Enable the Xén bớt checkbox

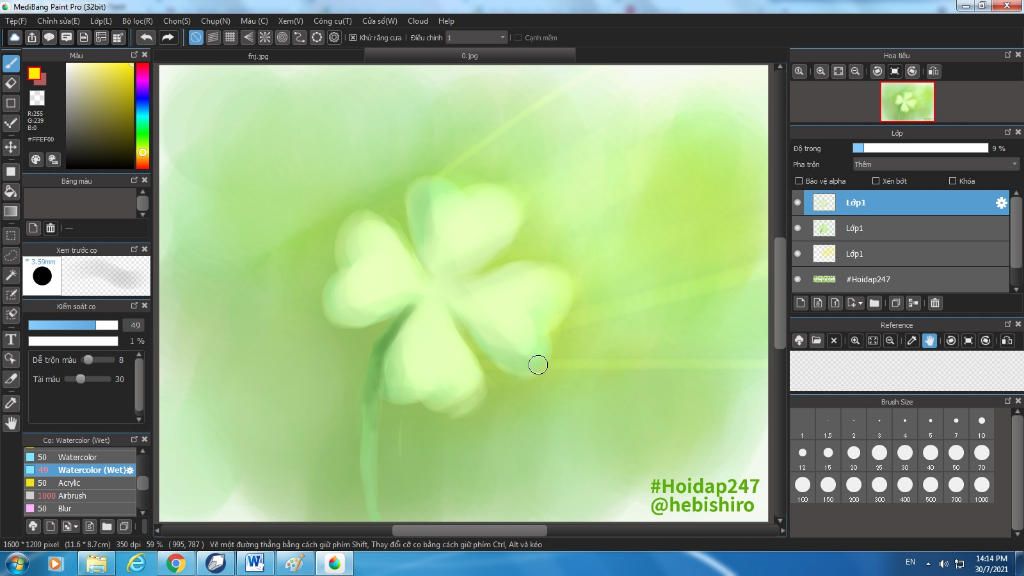click(876, 181)
